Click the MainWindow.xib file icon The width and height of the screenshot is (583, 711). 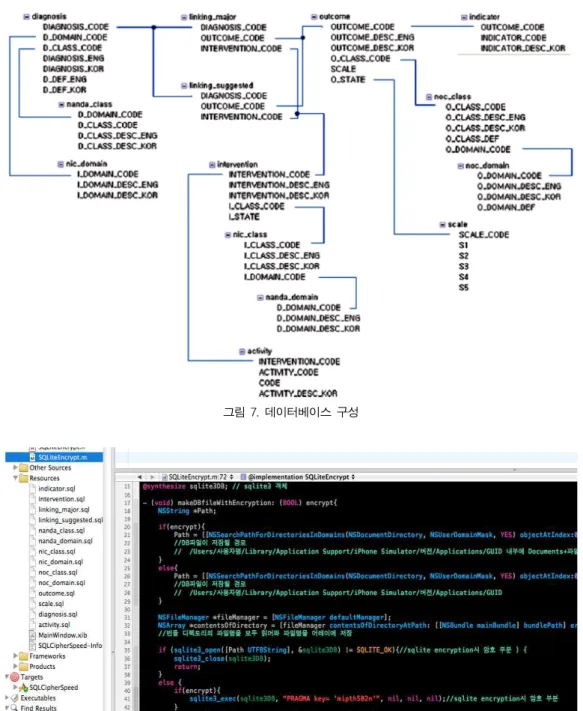[33, 635]
